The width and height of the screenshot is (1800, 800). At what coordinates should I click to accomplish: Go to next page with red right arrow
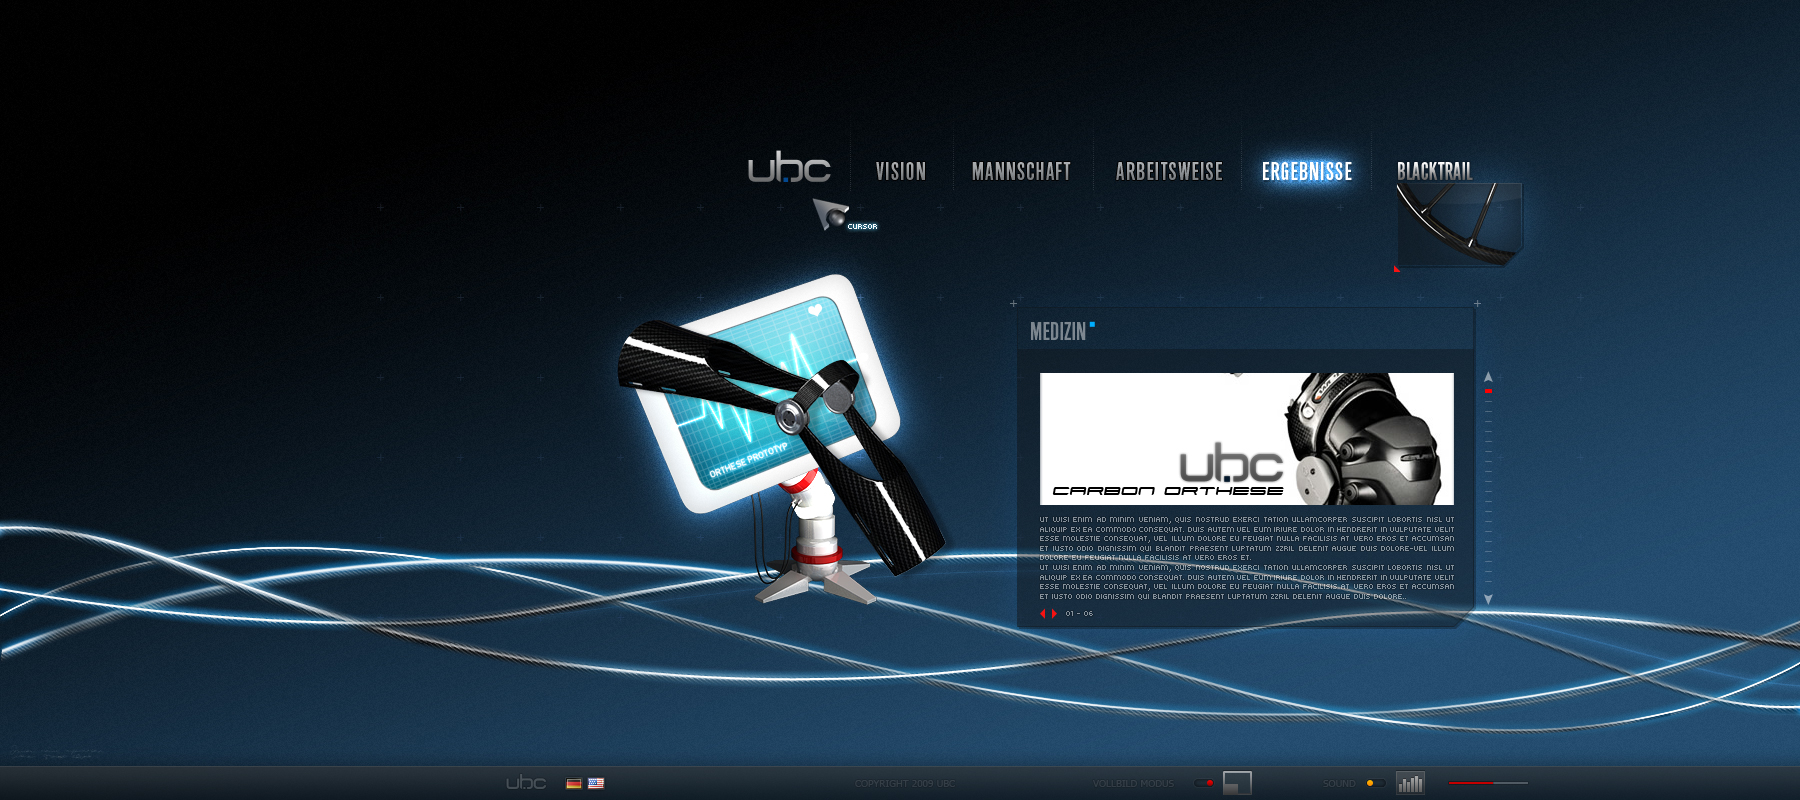pyautogui.click(x=1054, y=614)
